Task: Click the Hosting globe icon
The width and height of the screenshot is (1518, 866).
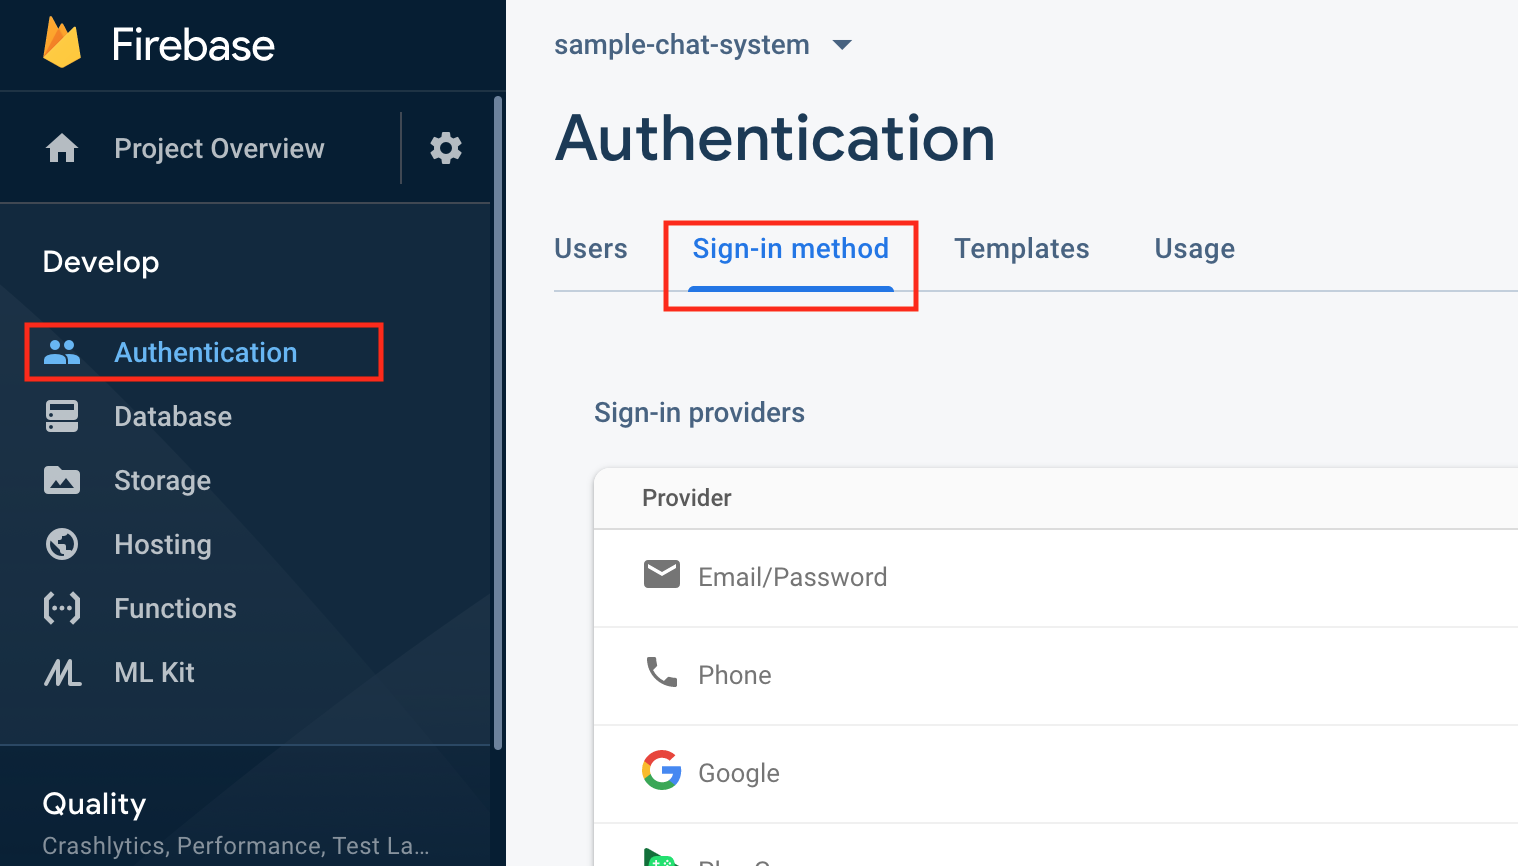Action: click(x=62, y=544)
